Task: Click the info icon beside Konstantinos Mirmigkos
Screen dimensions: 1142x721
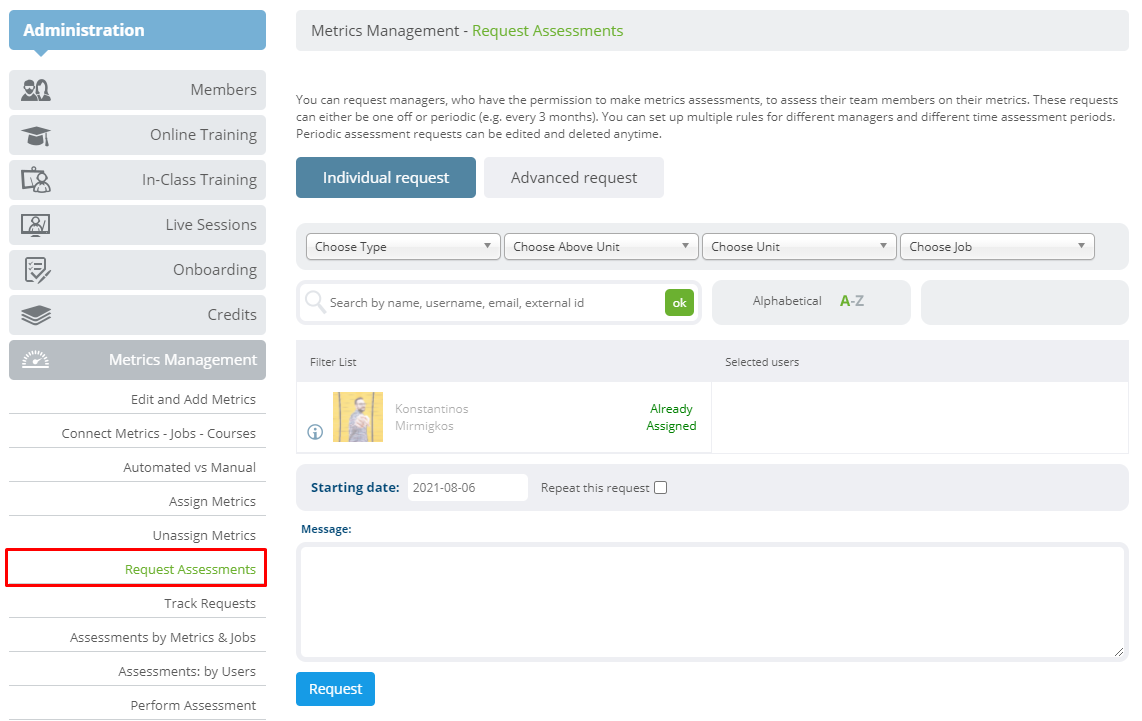Action: pos(315,432)
